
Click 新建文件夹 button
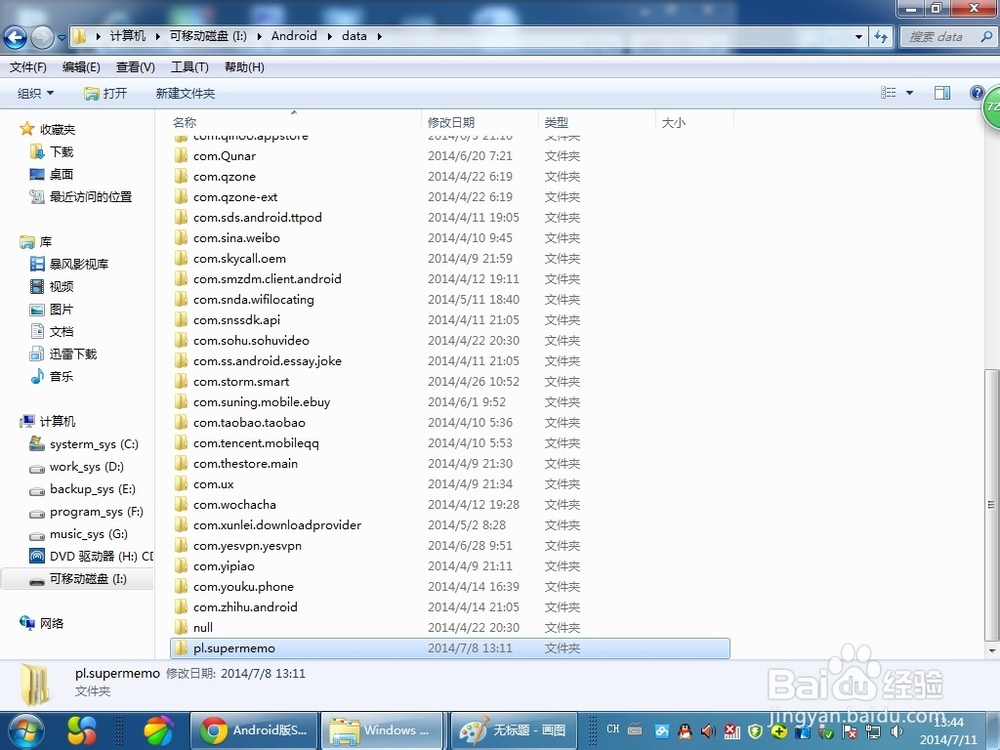186,93
